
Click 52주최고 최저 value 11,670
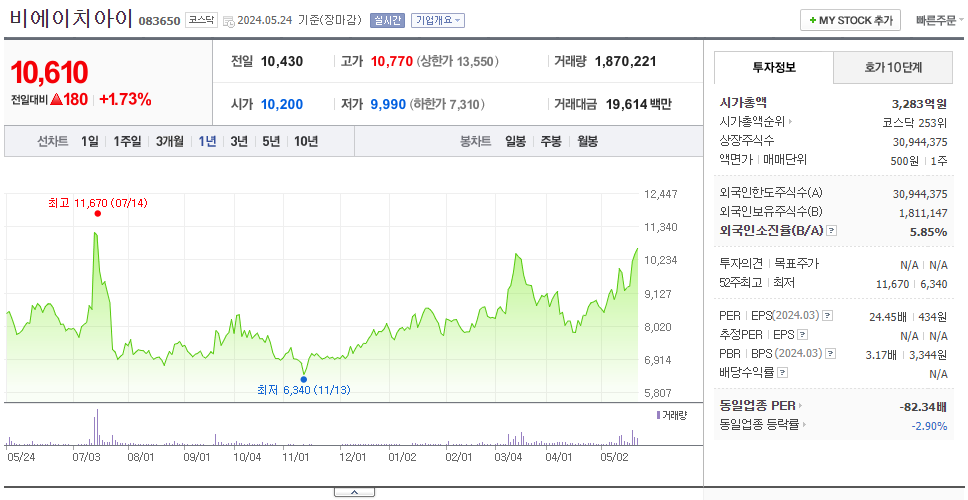(892, 283)
